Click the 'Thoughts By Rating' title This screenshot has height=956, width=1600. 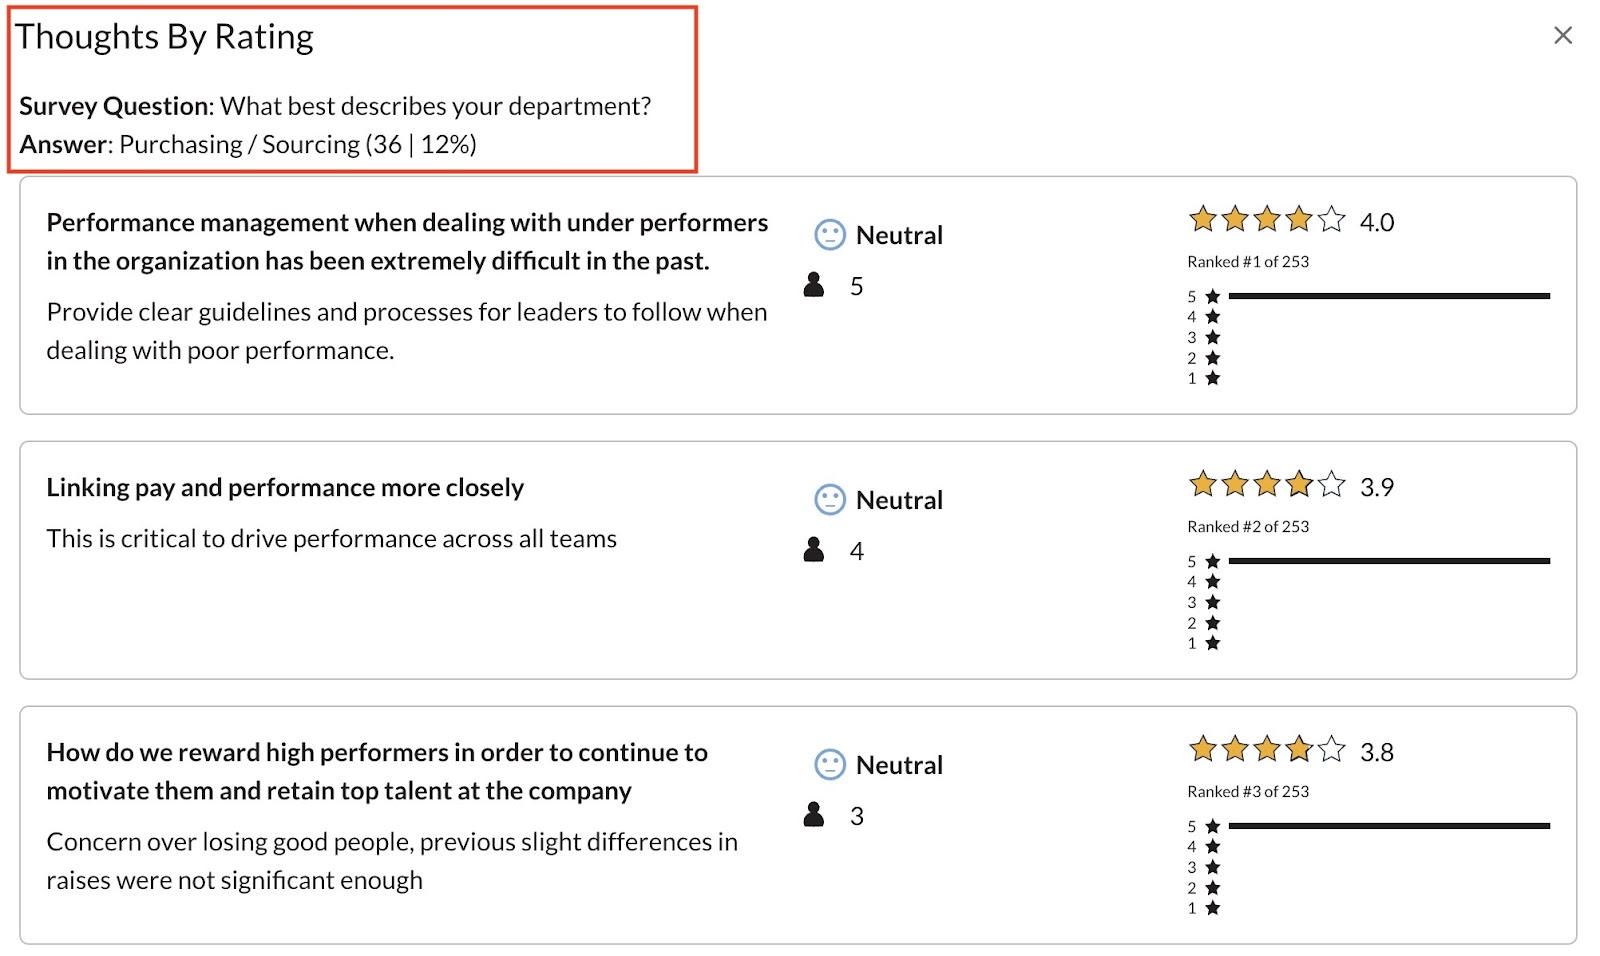point(164,37)
